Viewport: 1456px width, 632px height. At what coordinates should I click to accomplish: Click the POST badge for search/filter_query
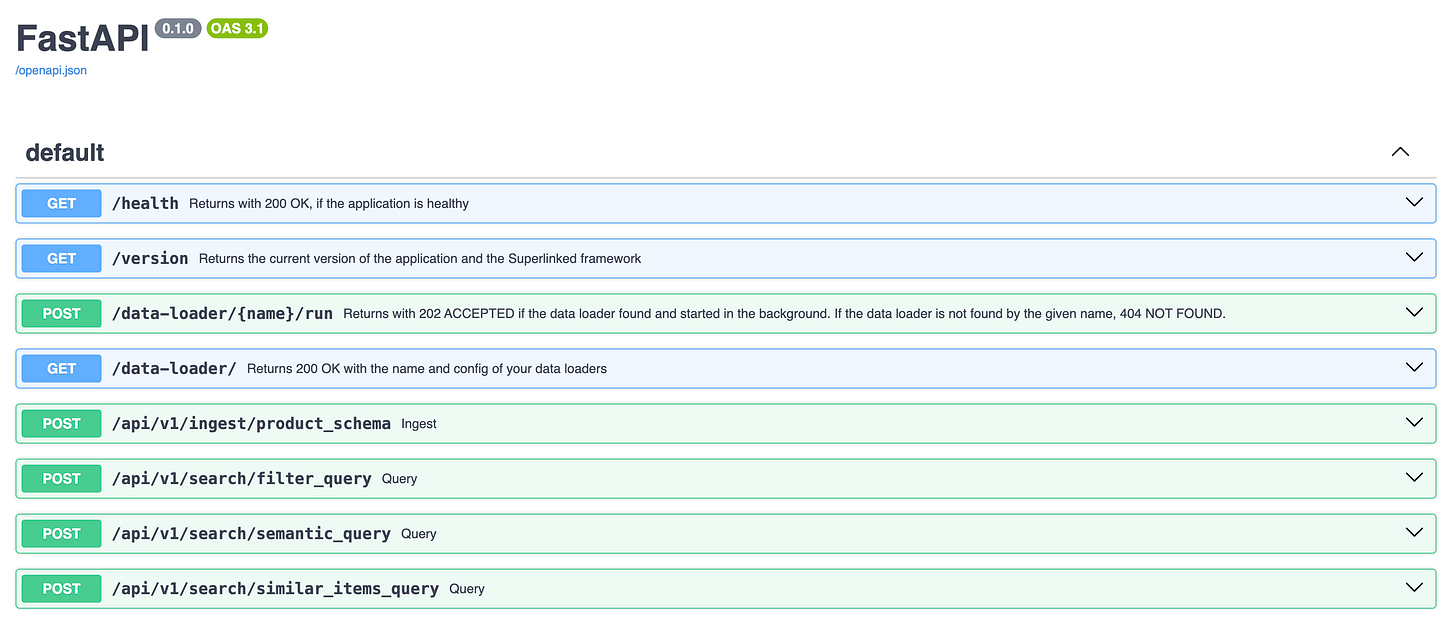(x=62, y=478)
